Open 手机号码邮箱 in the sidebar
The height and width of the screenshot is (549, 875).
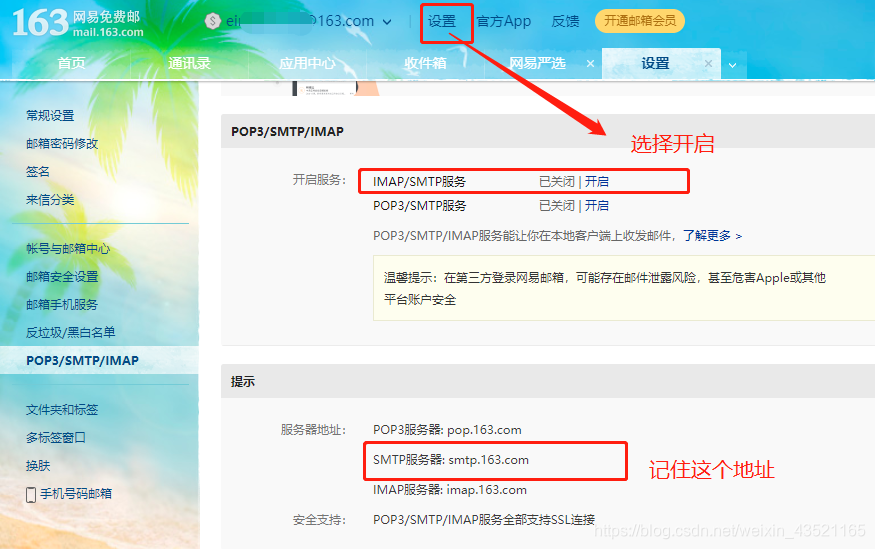tap(76, 494)
